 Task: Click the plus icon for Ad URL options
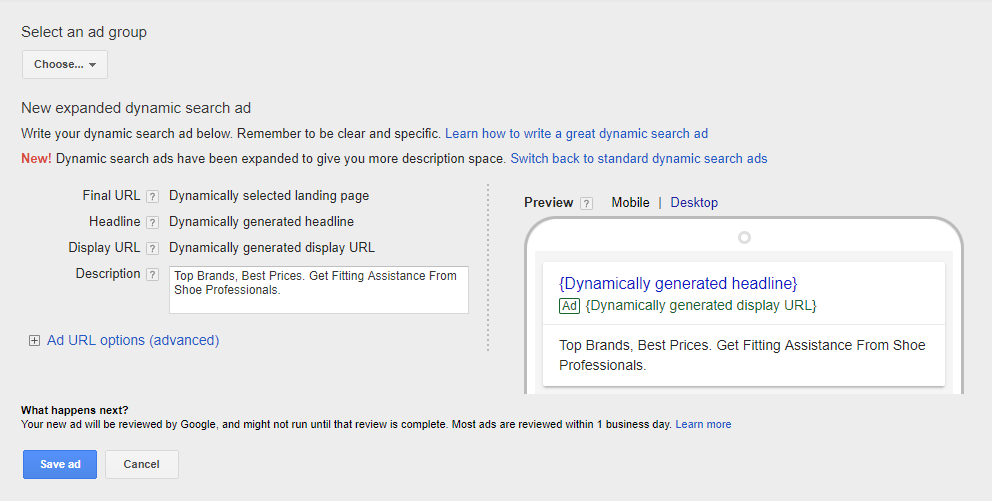point(35,341)
